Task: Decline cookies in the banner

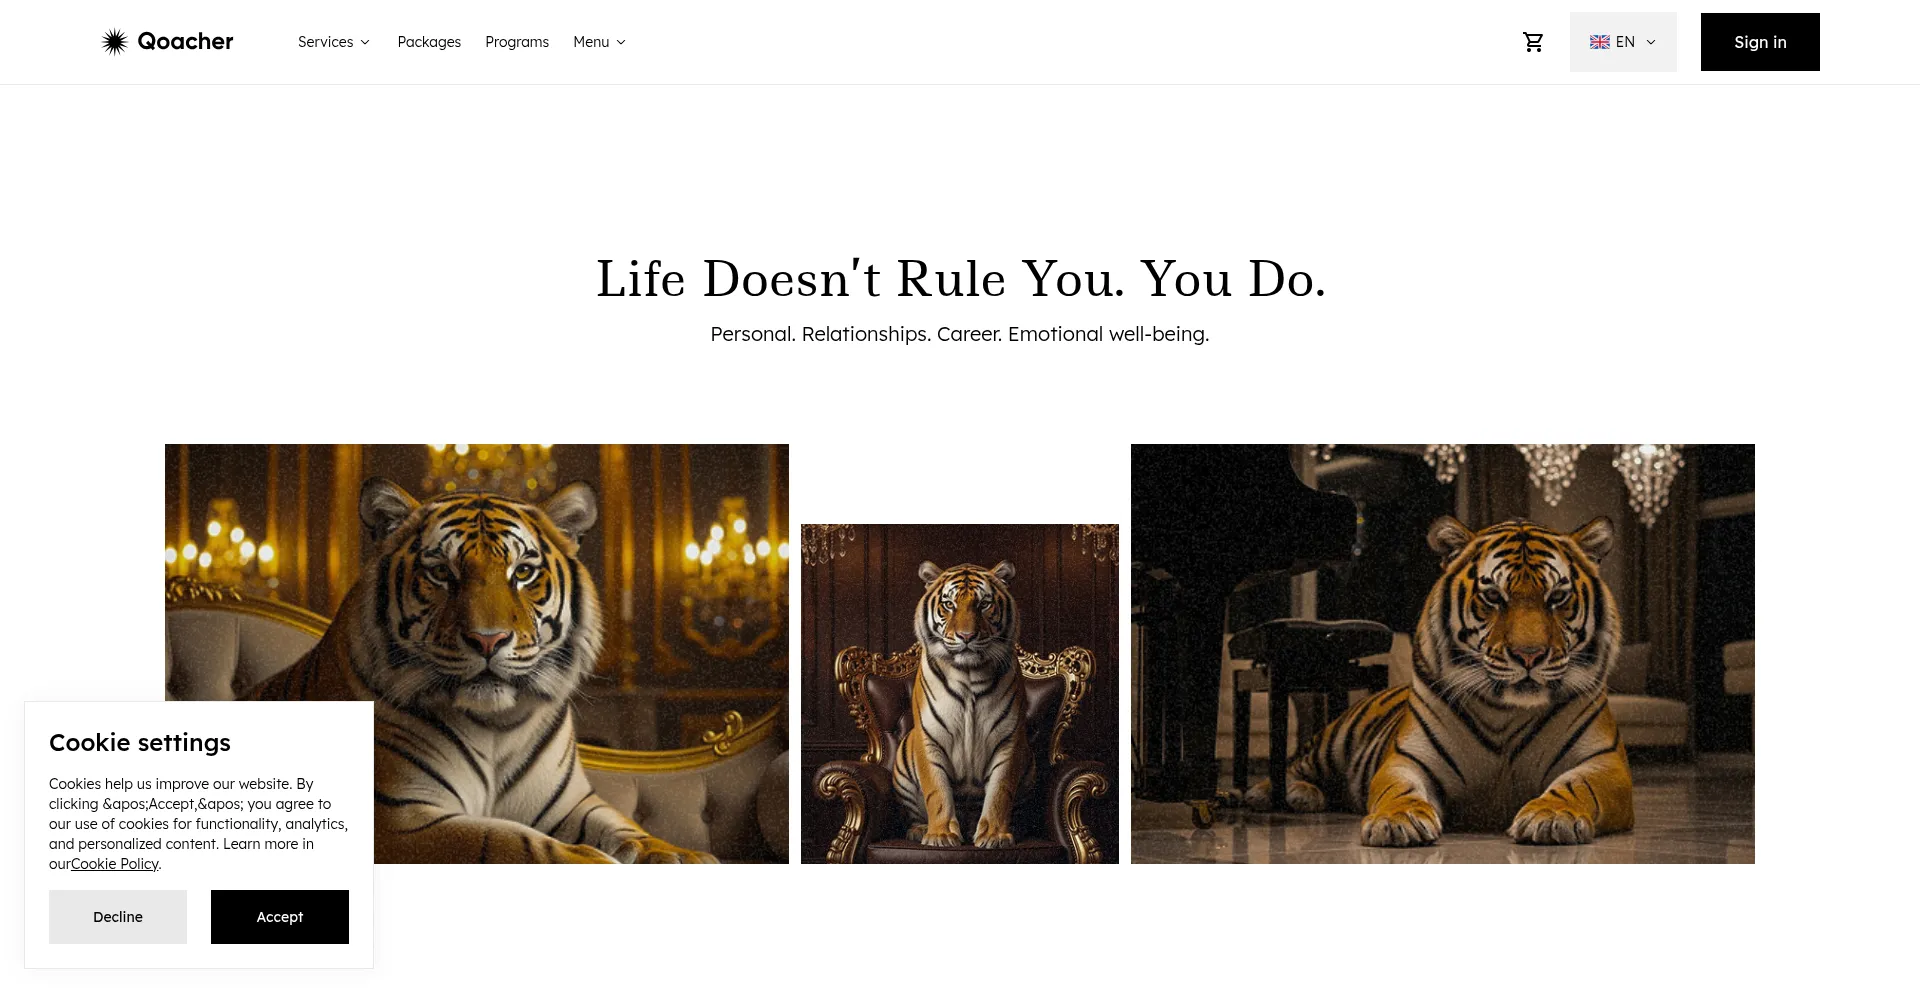Action: point(118,917)
